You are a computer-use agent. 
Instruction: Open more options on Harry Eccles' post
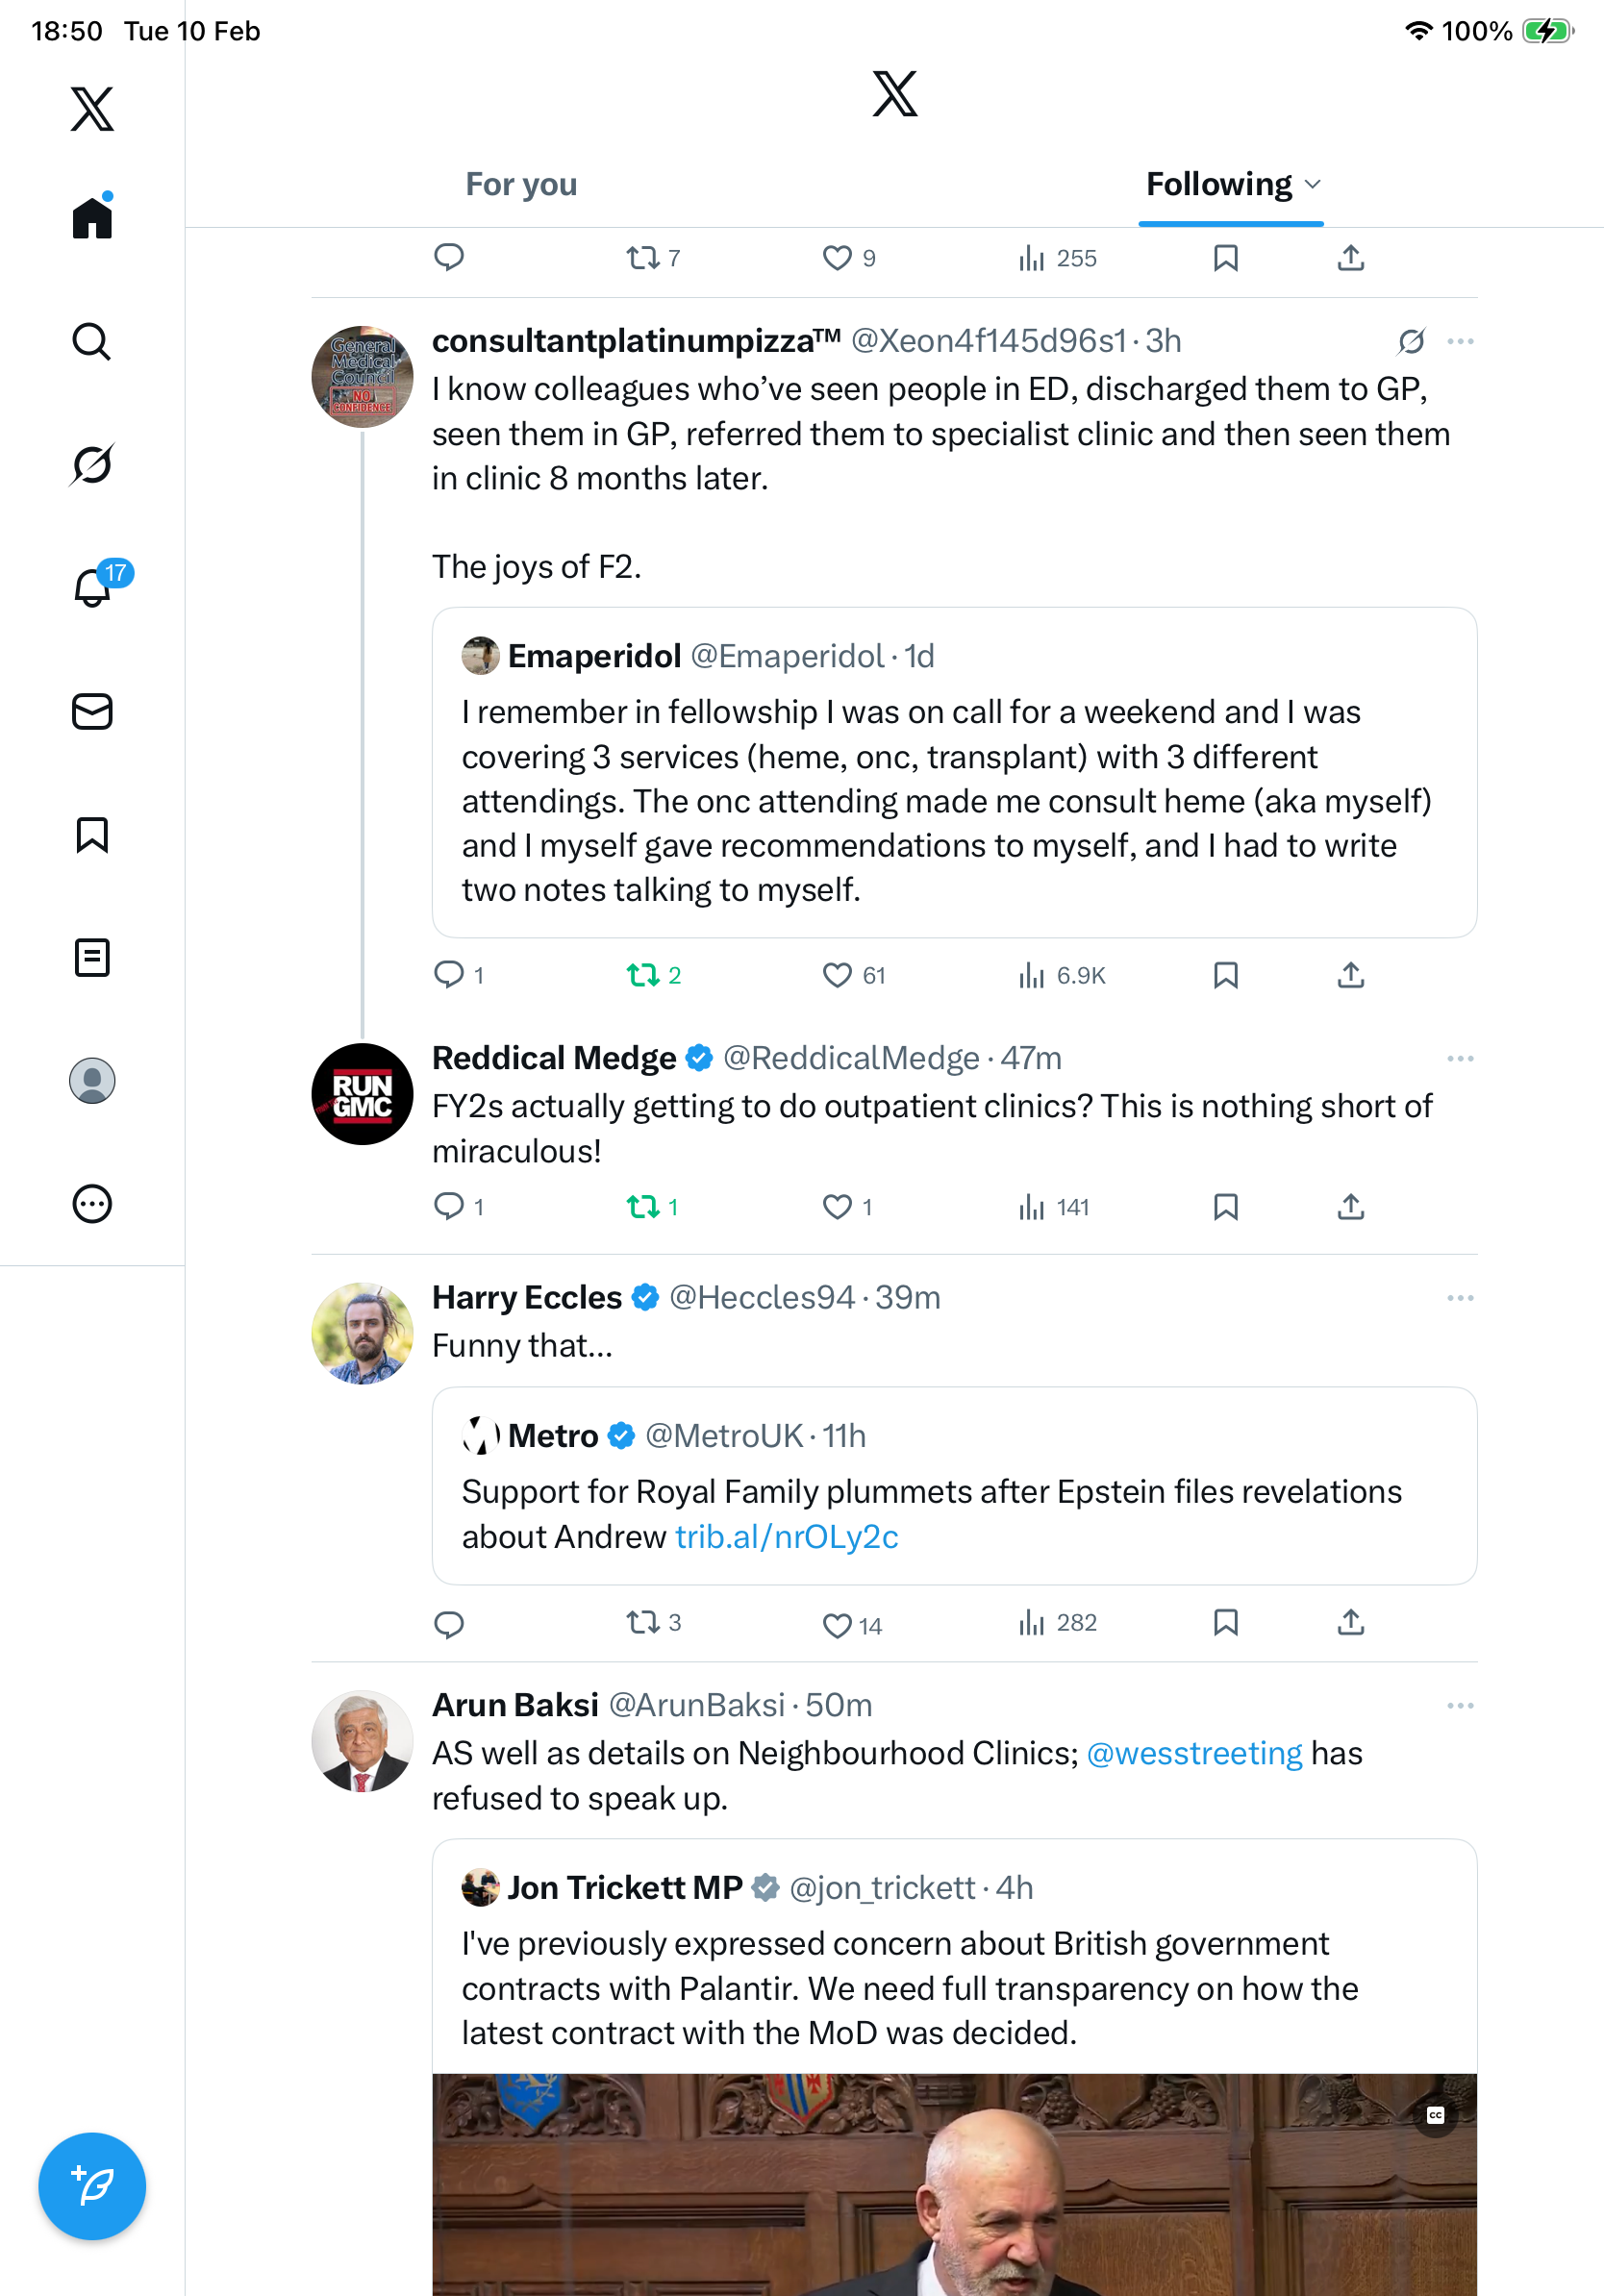[1460, 1298]
